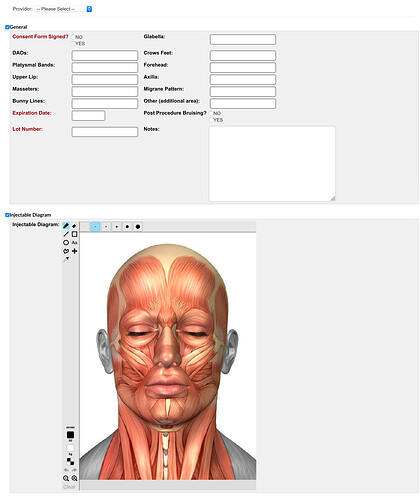Open the Provider Please Select dropdown

[63, 9]
